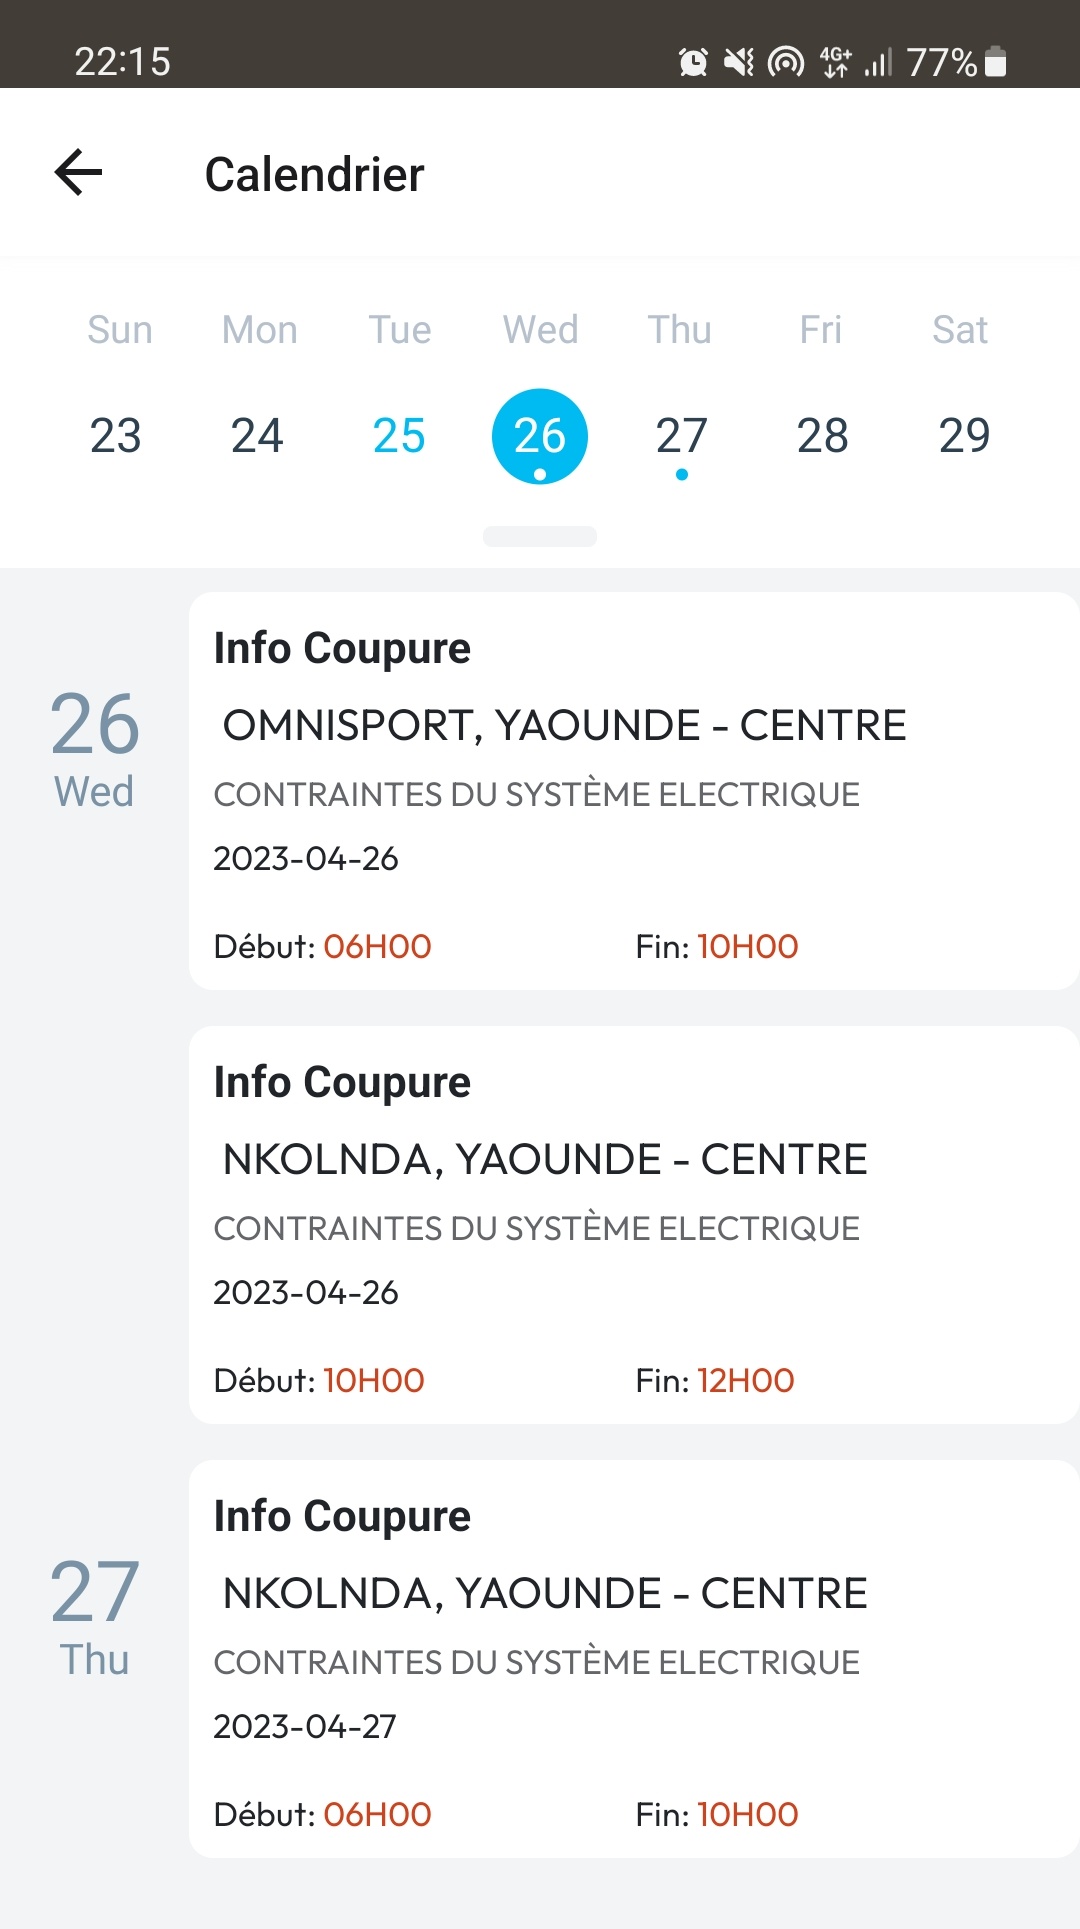Open the OMNISPORT, YAOUNDE outage card
The image size is (1080, 1929).
[x=634, y=790]
